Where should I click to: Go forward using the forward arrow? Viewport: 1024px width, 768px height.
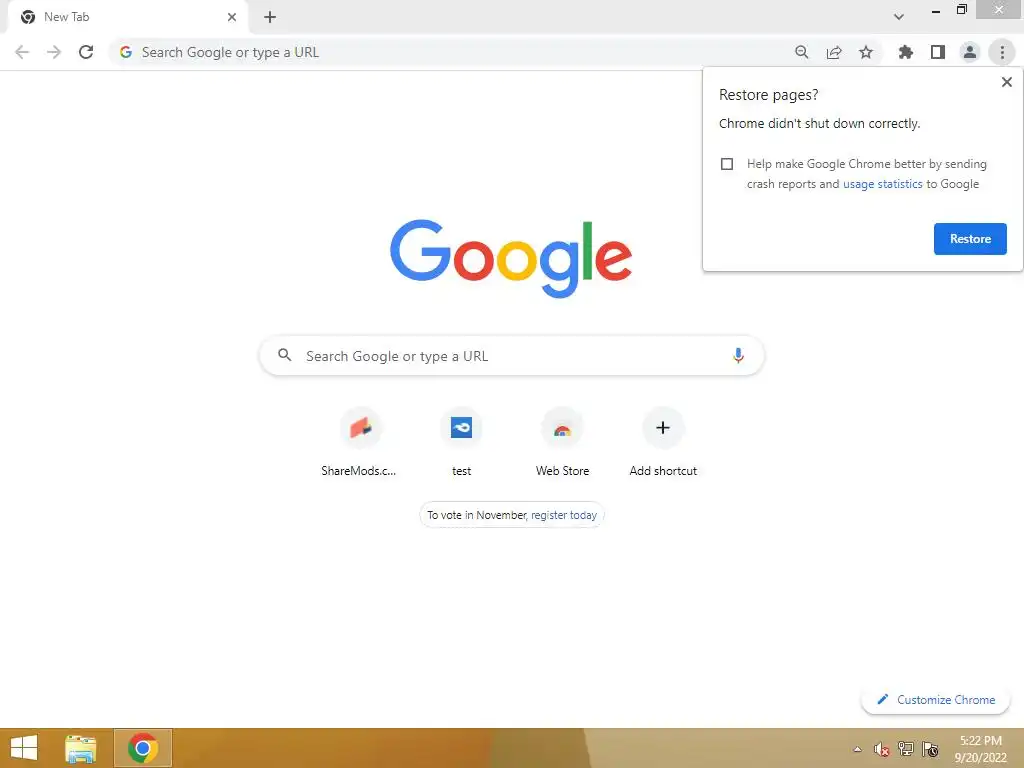pos(54,52)
